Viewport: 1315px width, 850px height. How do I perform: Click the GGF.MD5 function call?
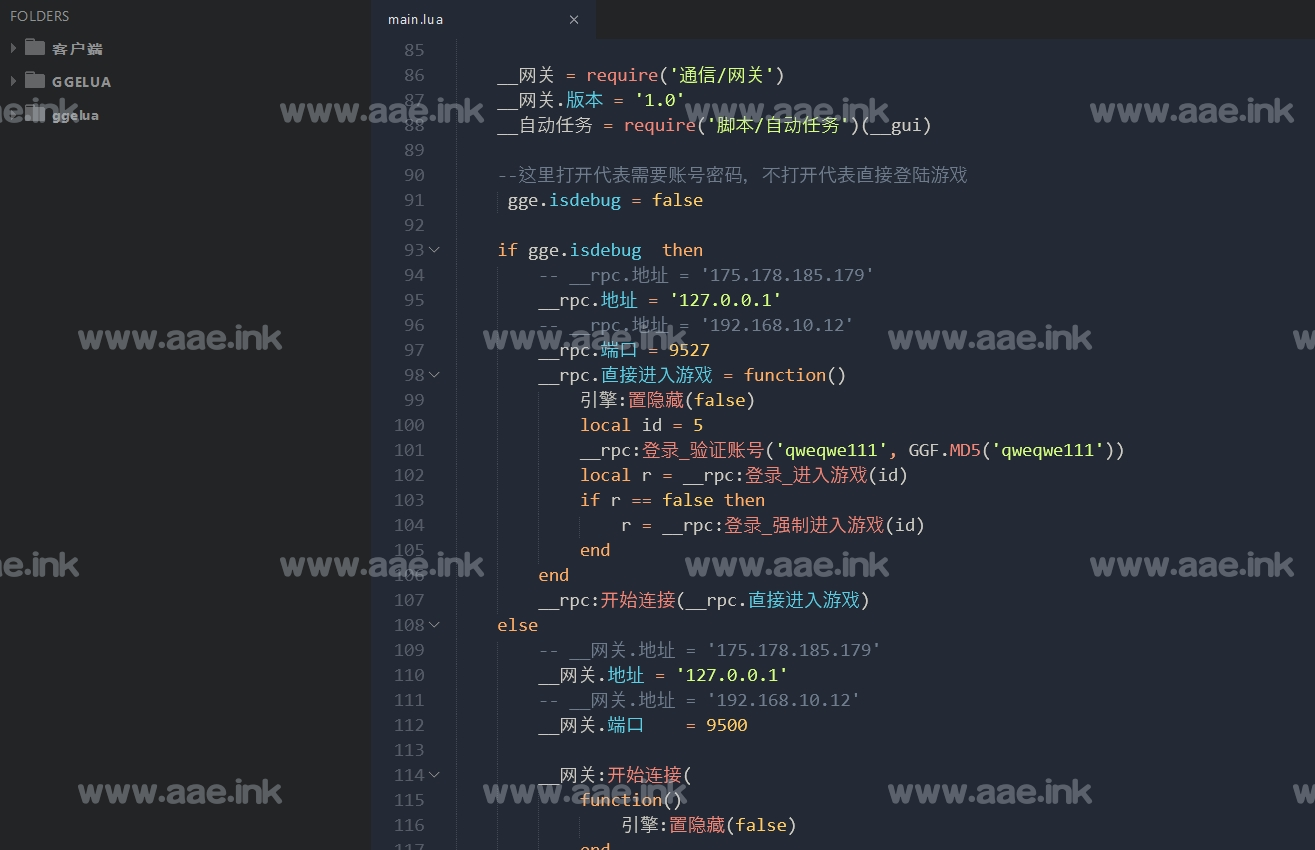945,450
